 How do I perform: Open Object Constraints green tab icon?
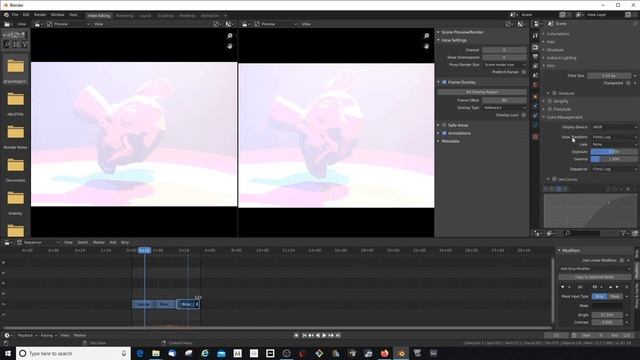536,126
